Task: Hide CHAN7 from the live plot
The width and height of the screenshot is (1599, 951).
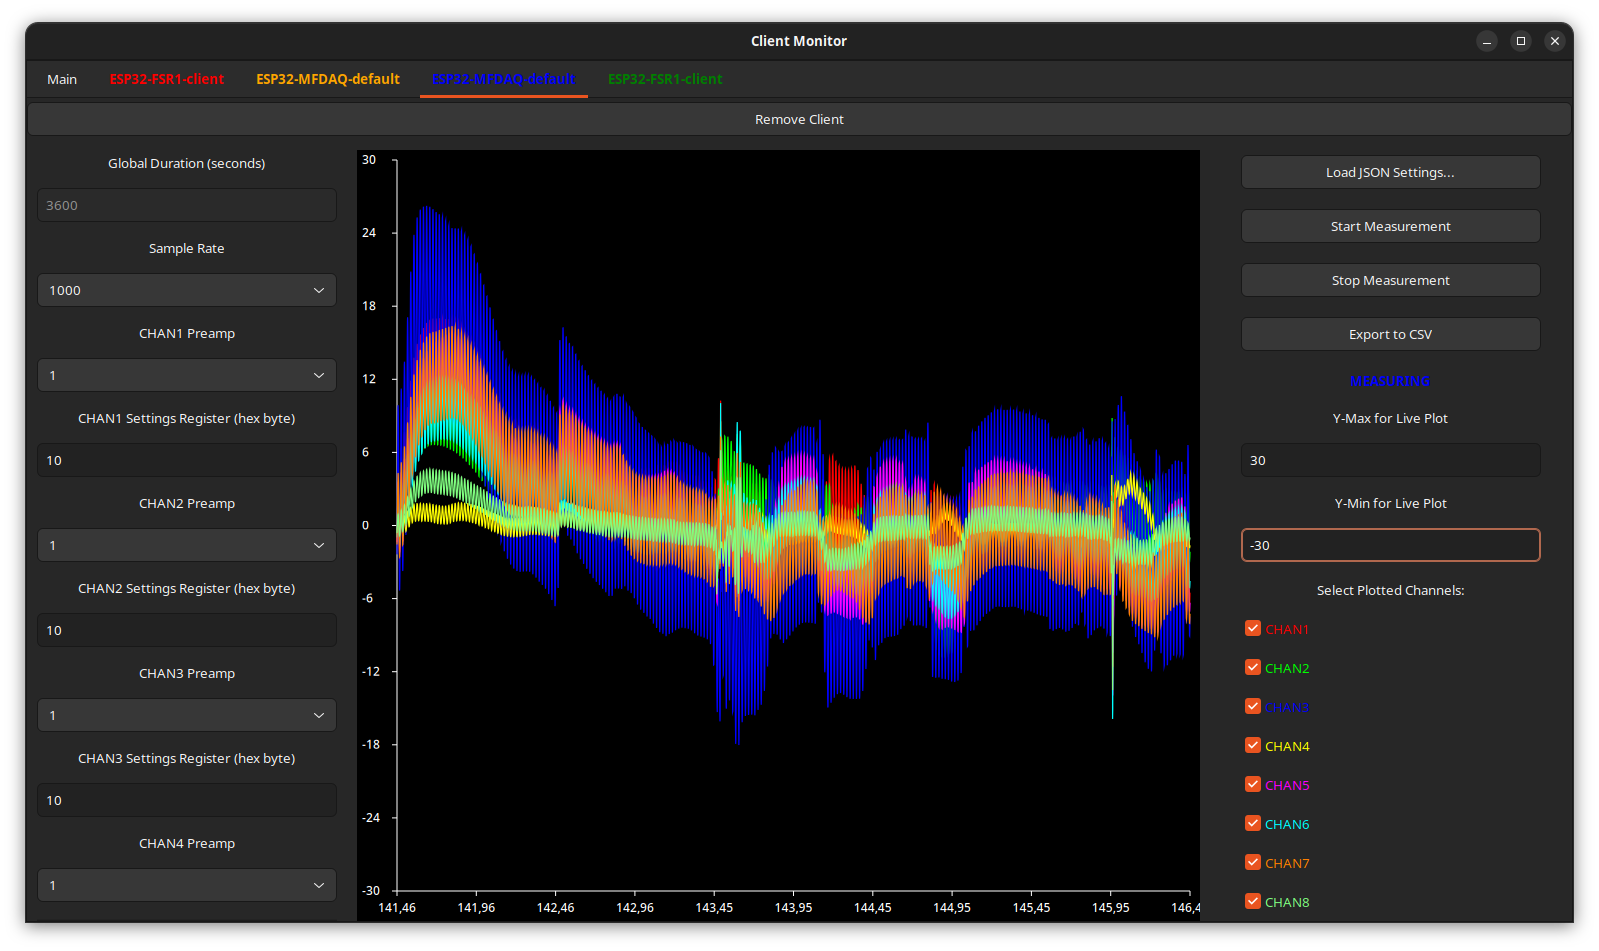Action: pos(1253,862)
